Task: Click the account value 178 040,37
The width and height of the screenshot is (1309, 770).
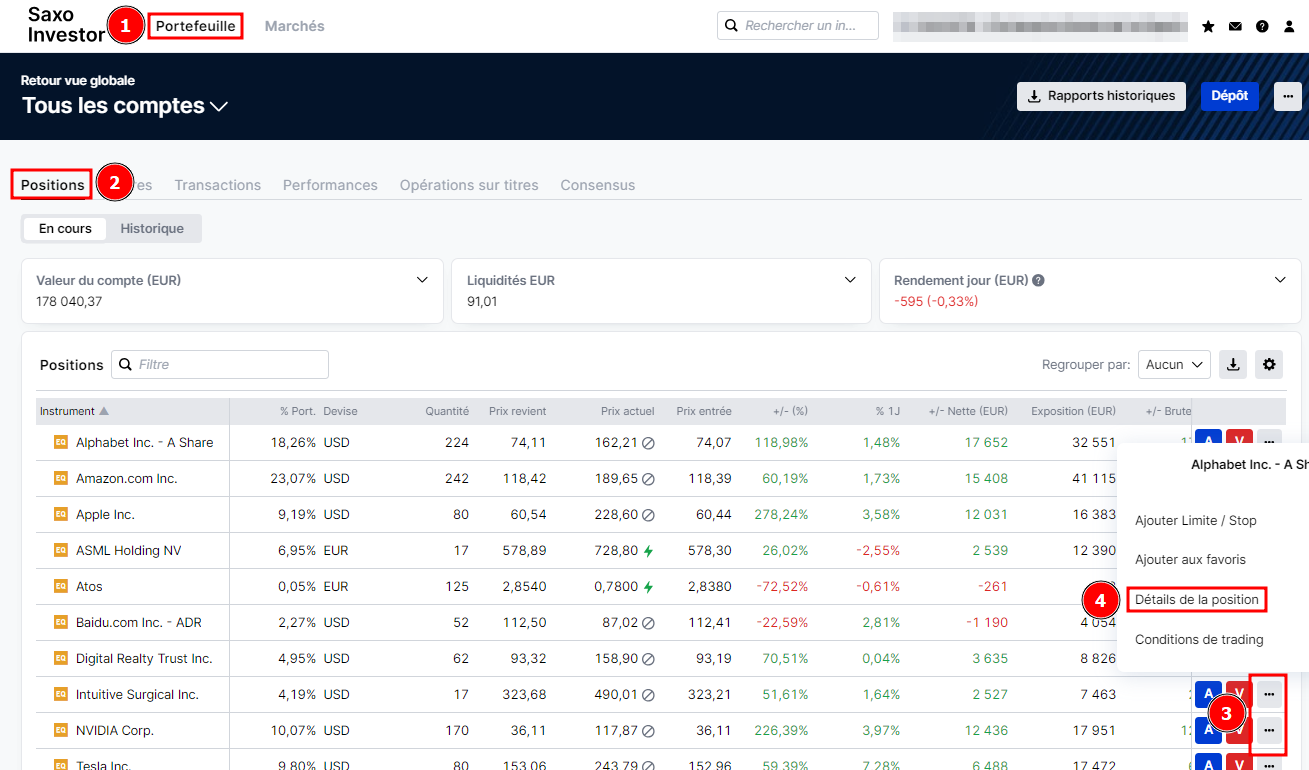Action: [69, 301]
